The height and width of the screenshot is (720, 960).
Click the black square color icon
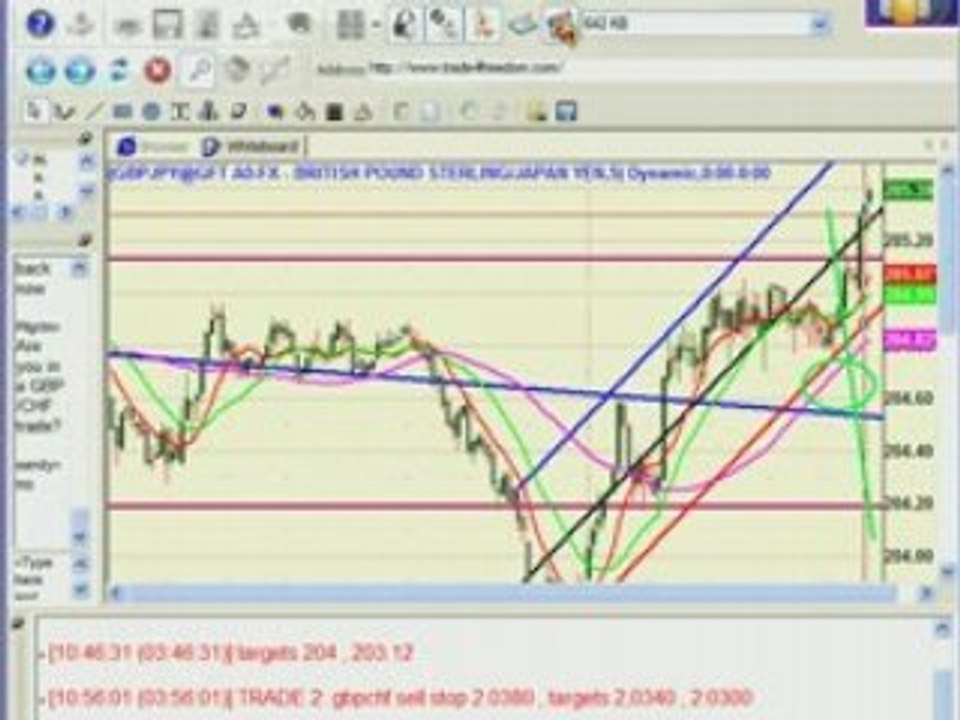click(x=334, y=112)
